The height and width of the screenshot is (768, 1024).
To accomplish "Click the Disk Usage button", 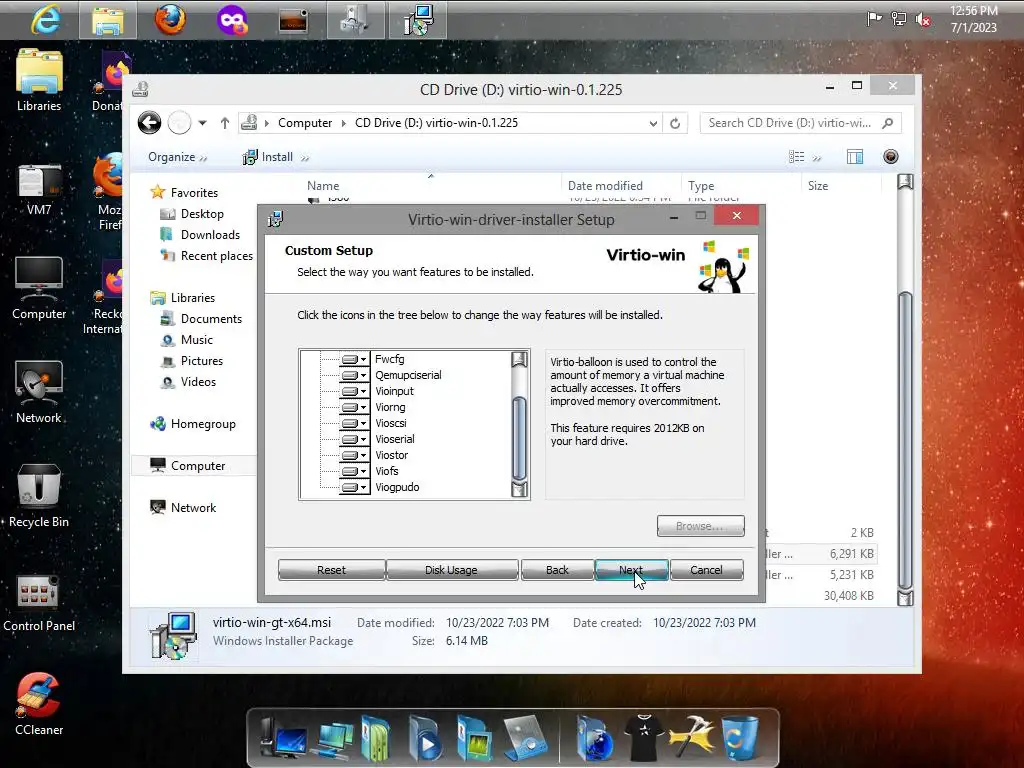I will click(451, 570).
